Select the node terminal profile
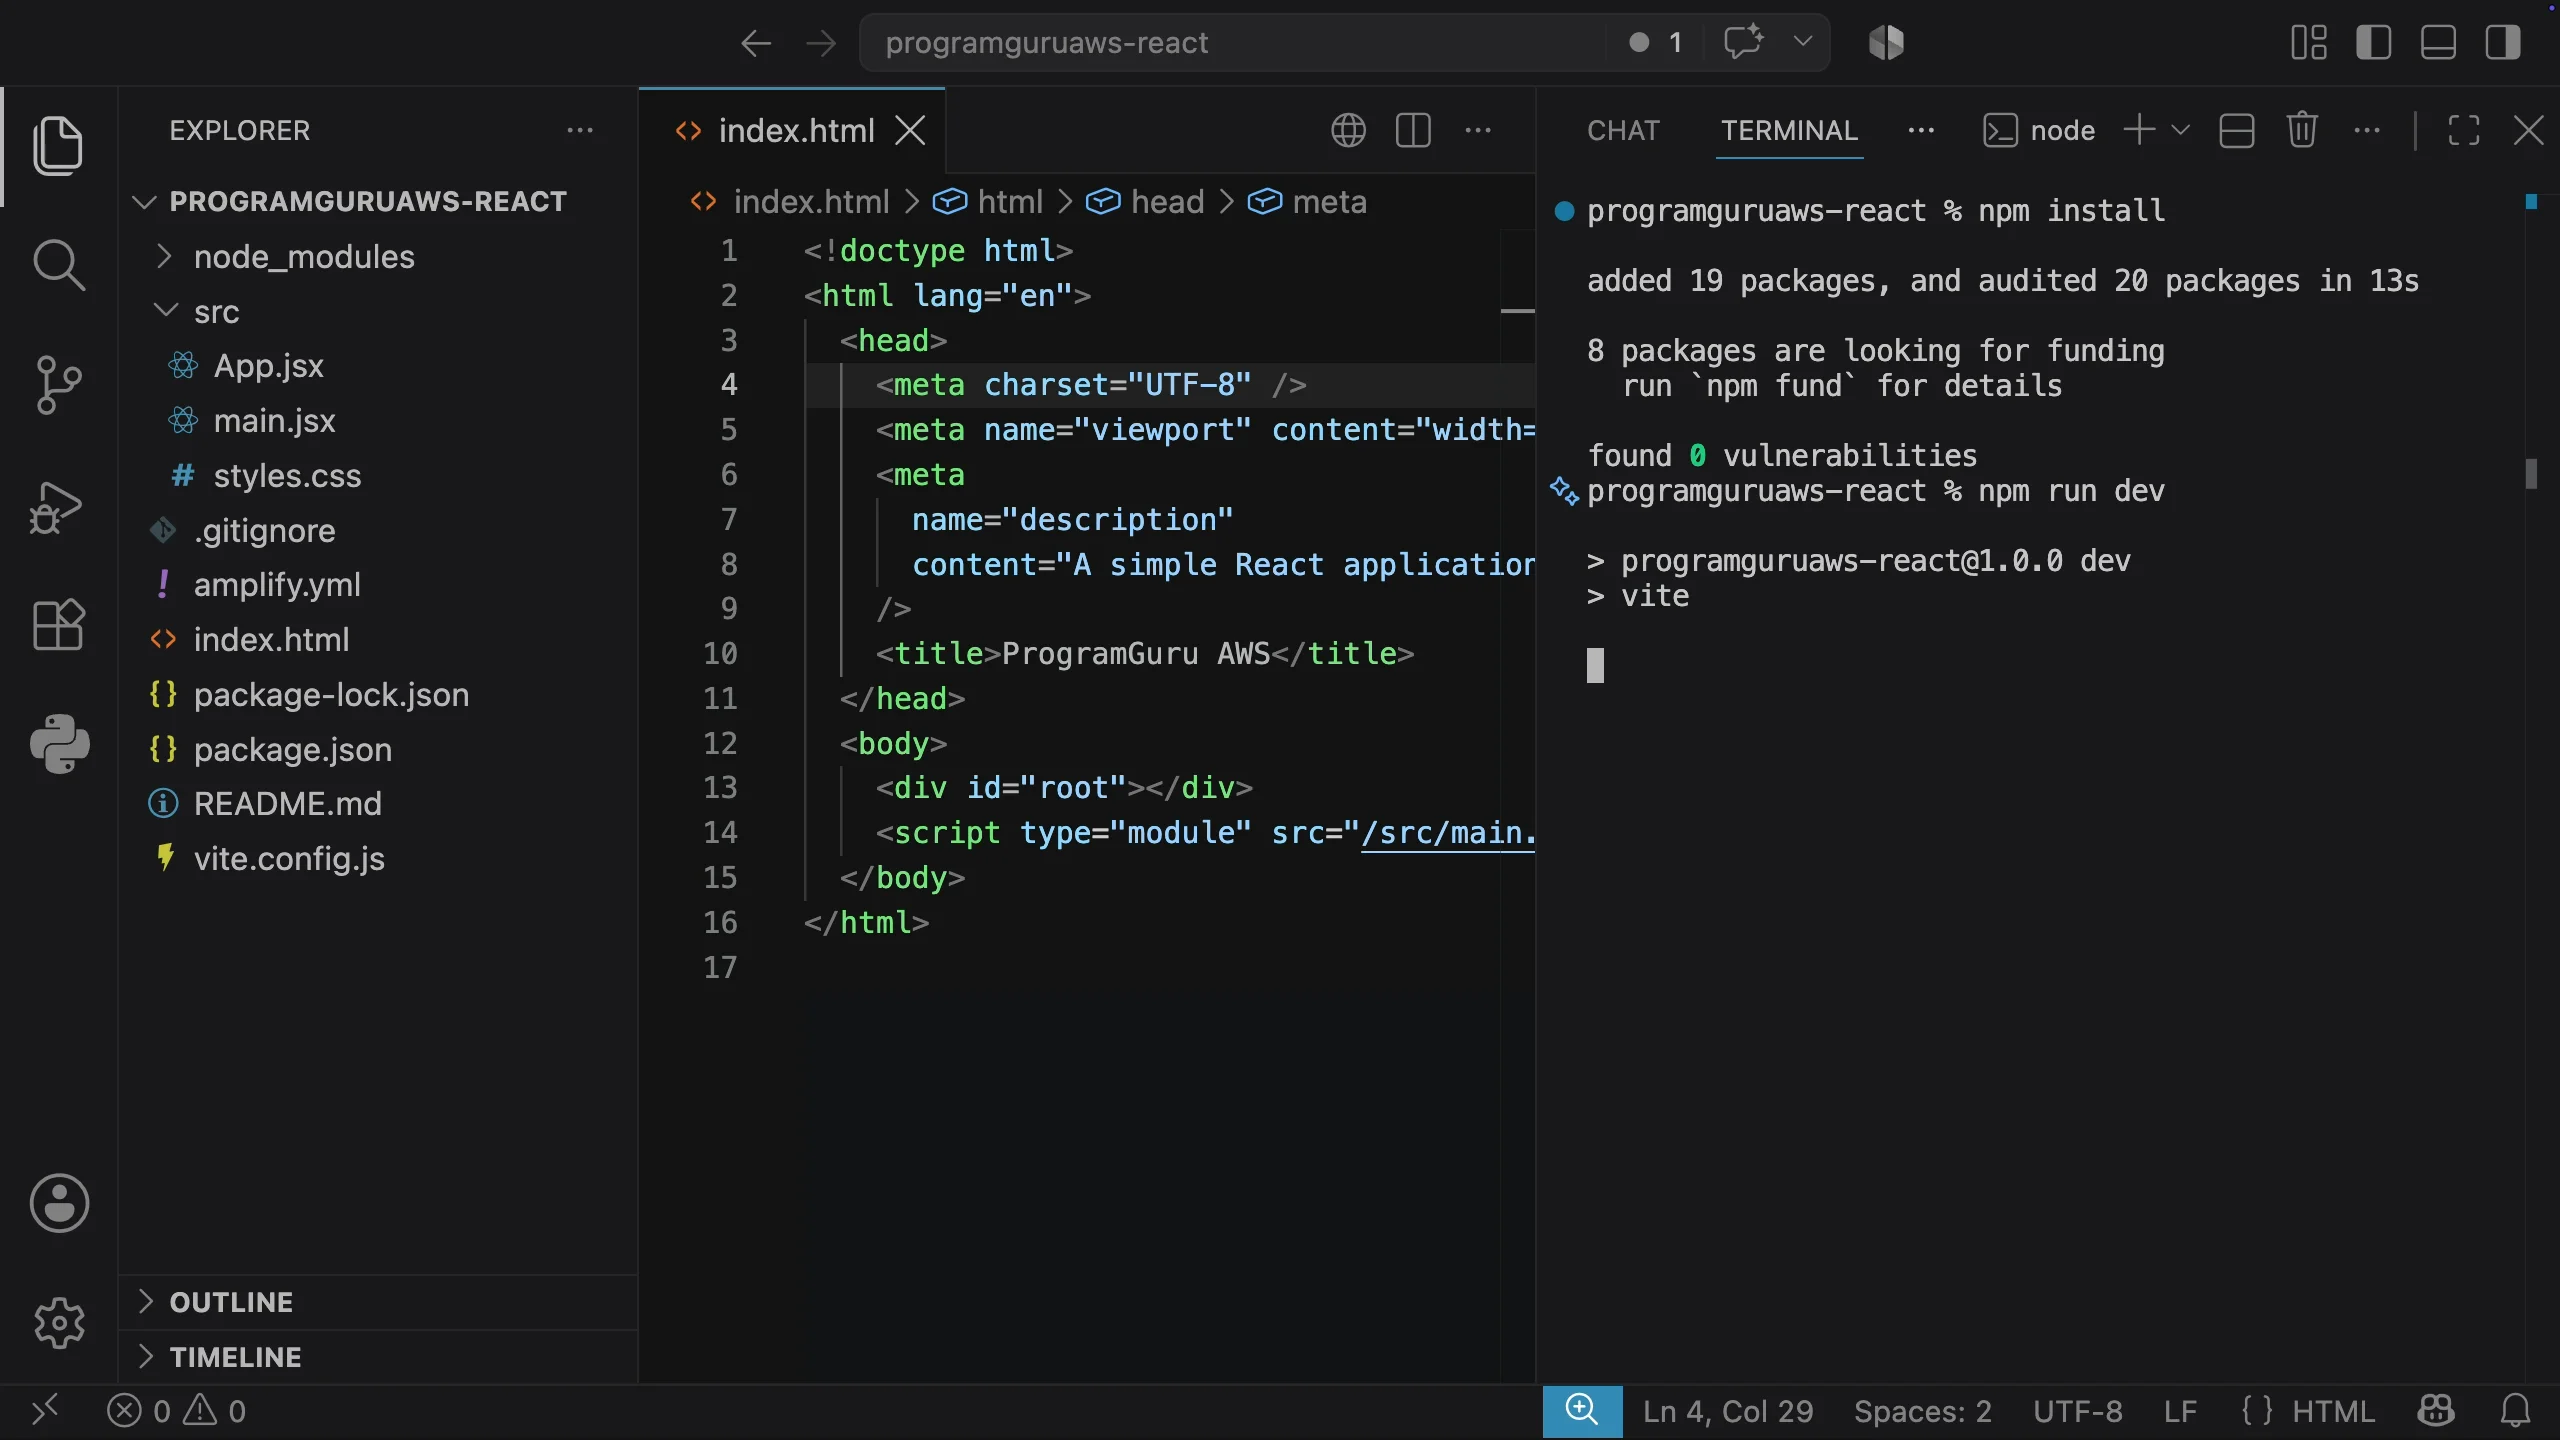 tap(2040, 130)
